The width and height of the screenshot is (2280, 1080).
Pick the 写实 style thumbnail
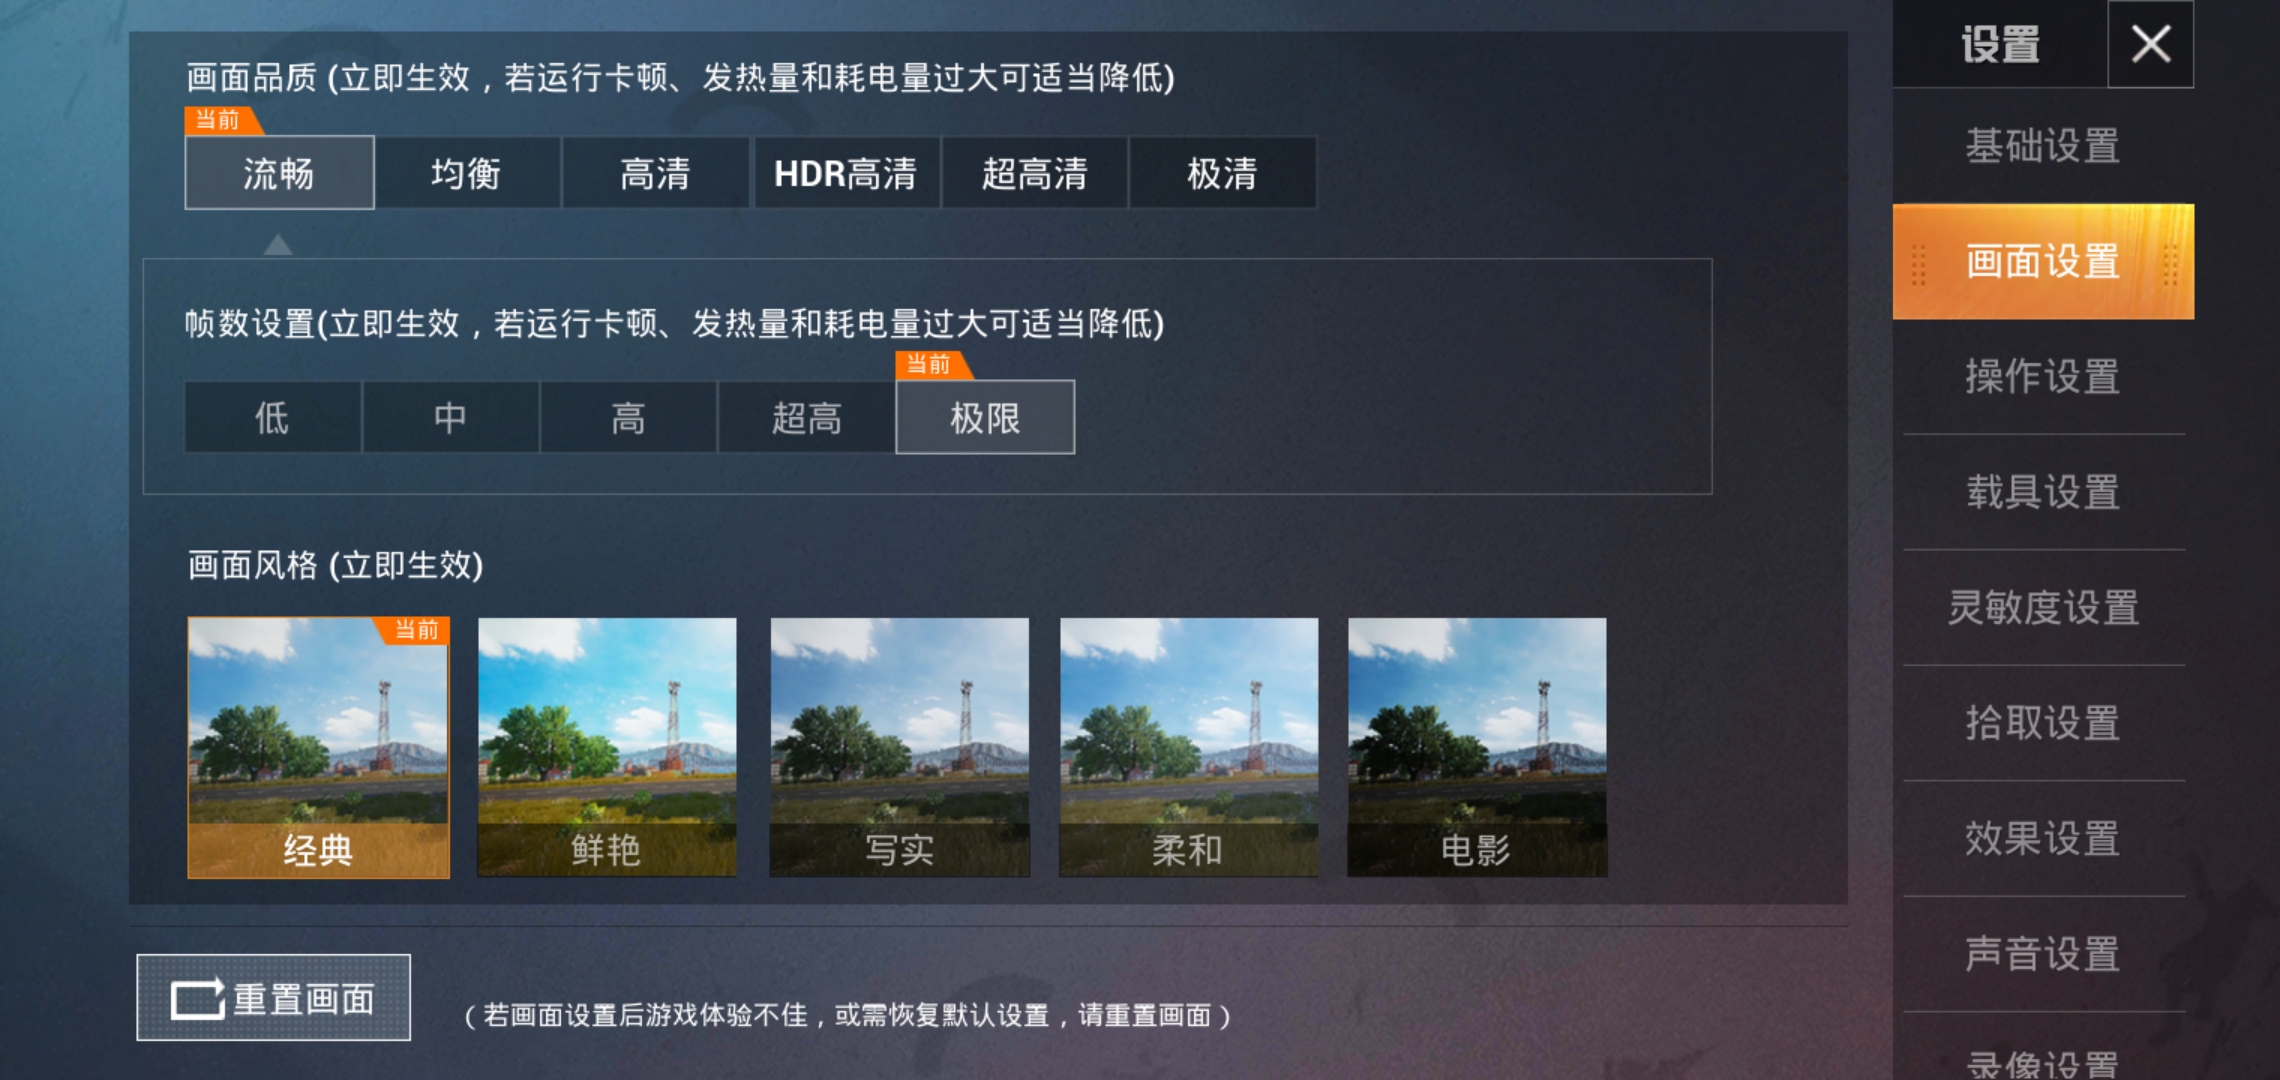coord(899,747)
